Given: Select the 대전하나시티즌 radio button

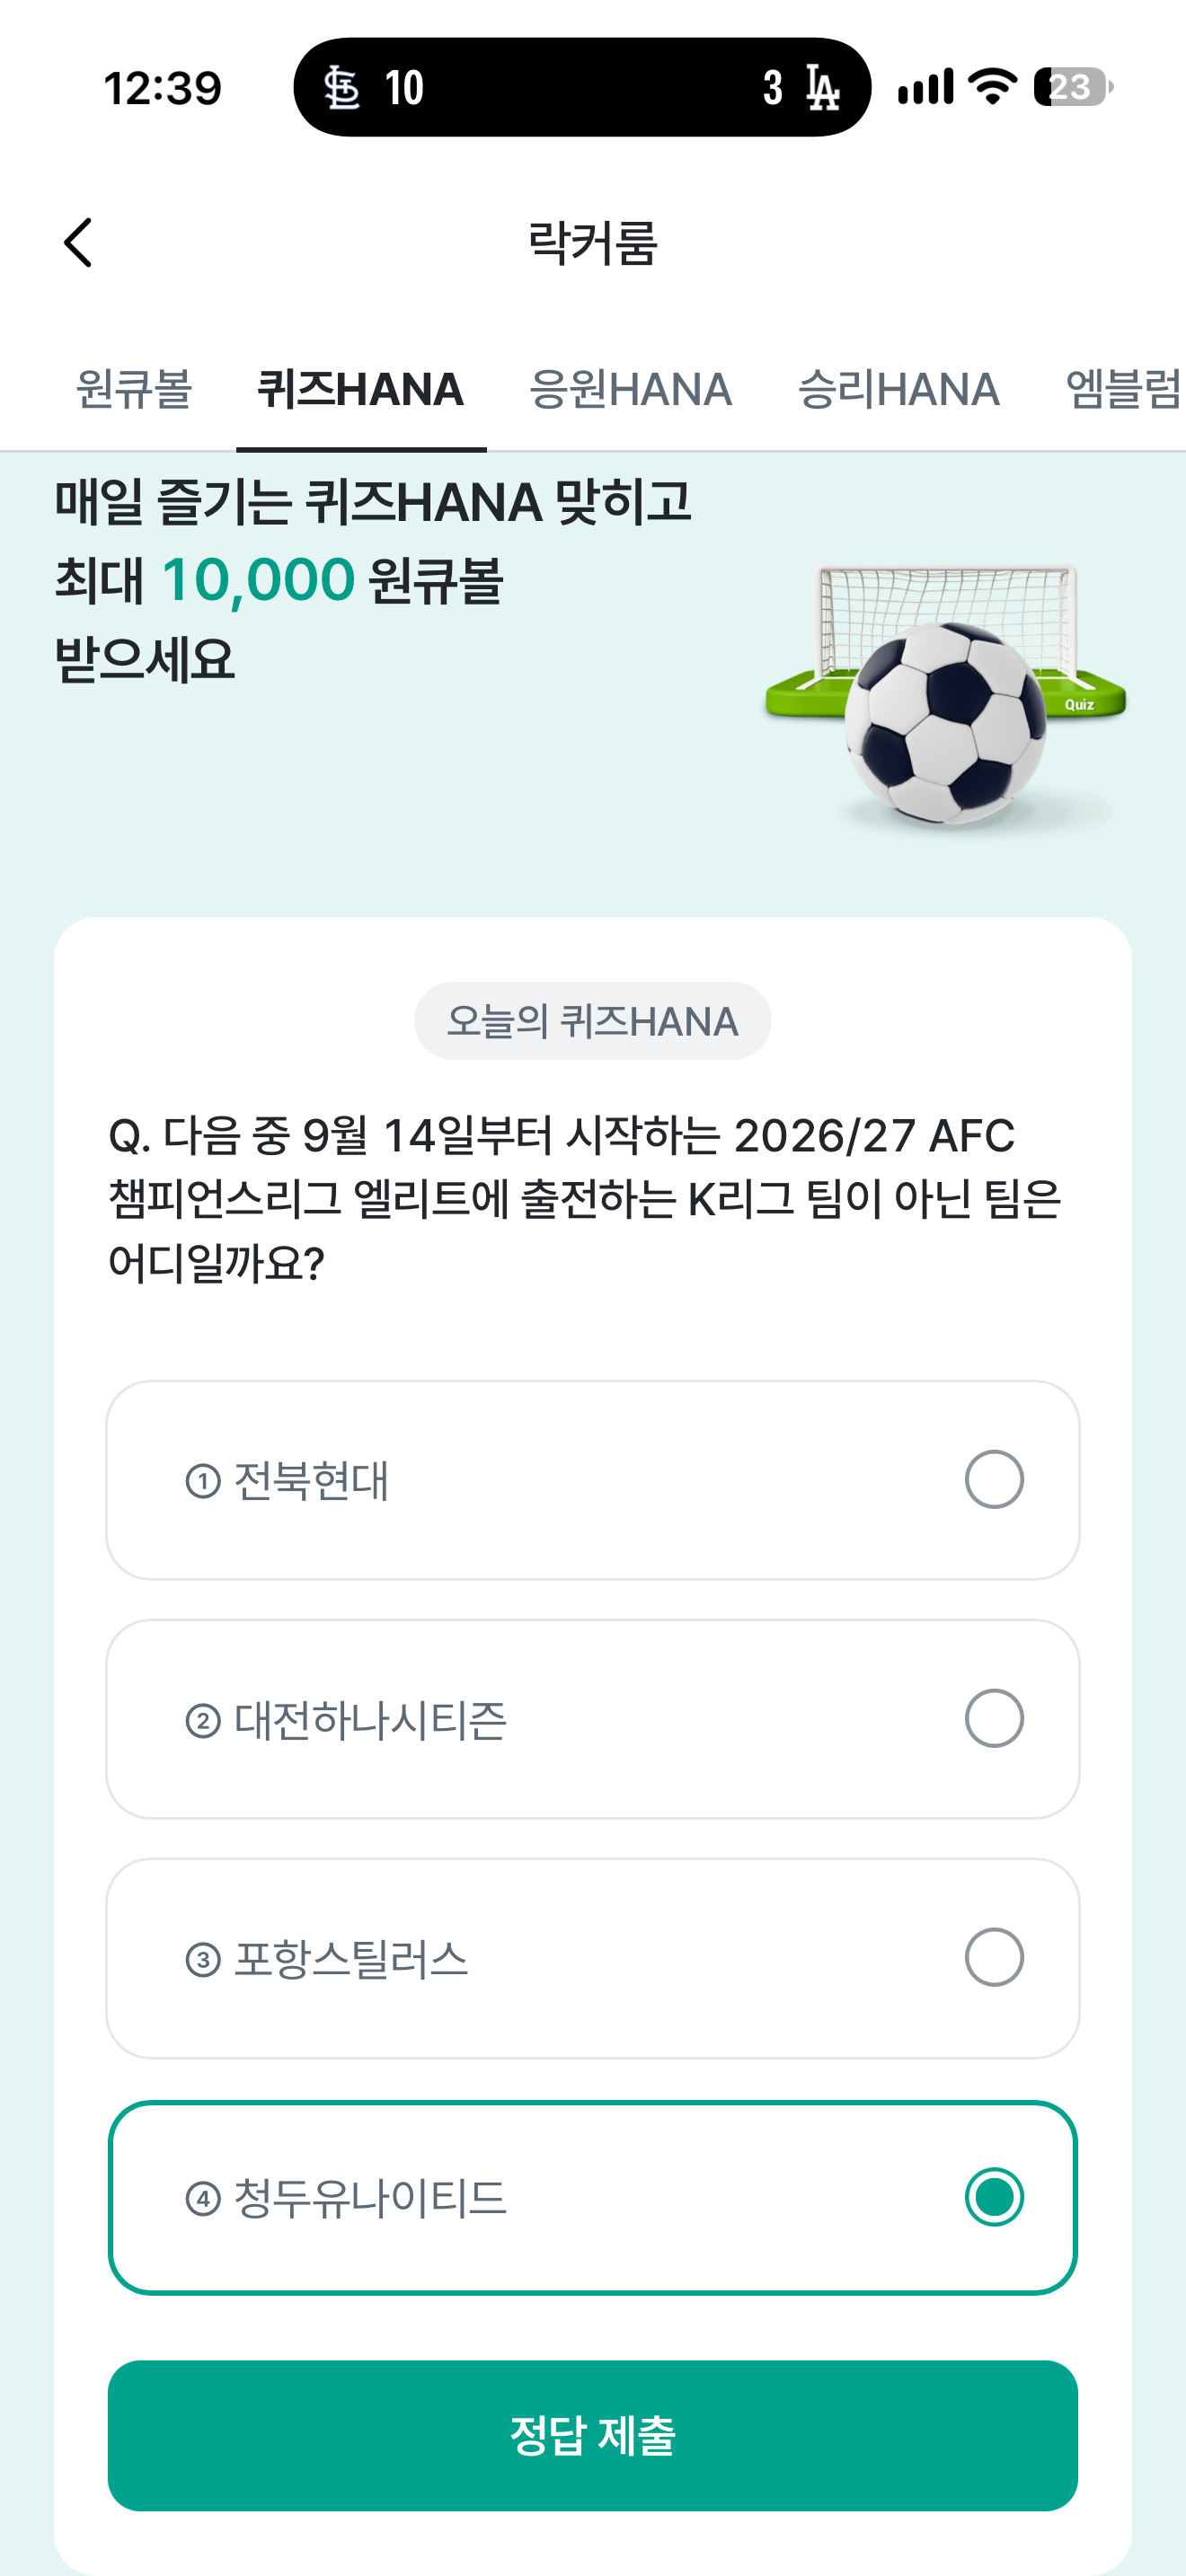Looking at the screenshot, I should click(994, 1718).
